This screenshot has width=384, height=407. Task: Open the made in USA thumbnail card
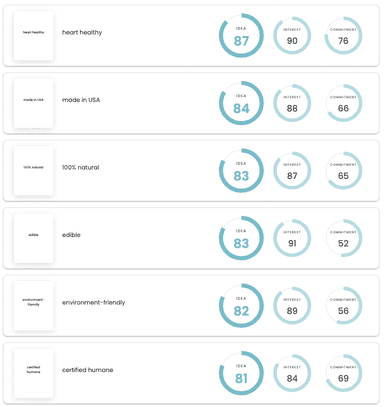pos(33,103)
